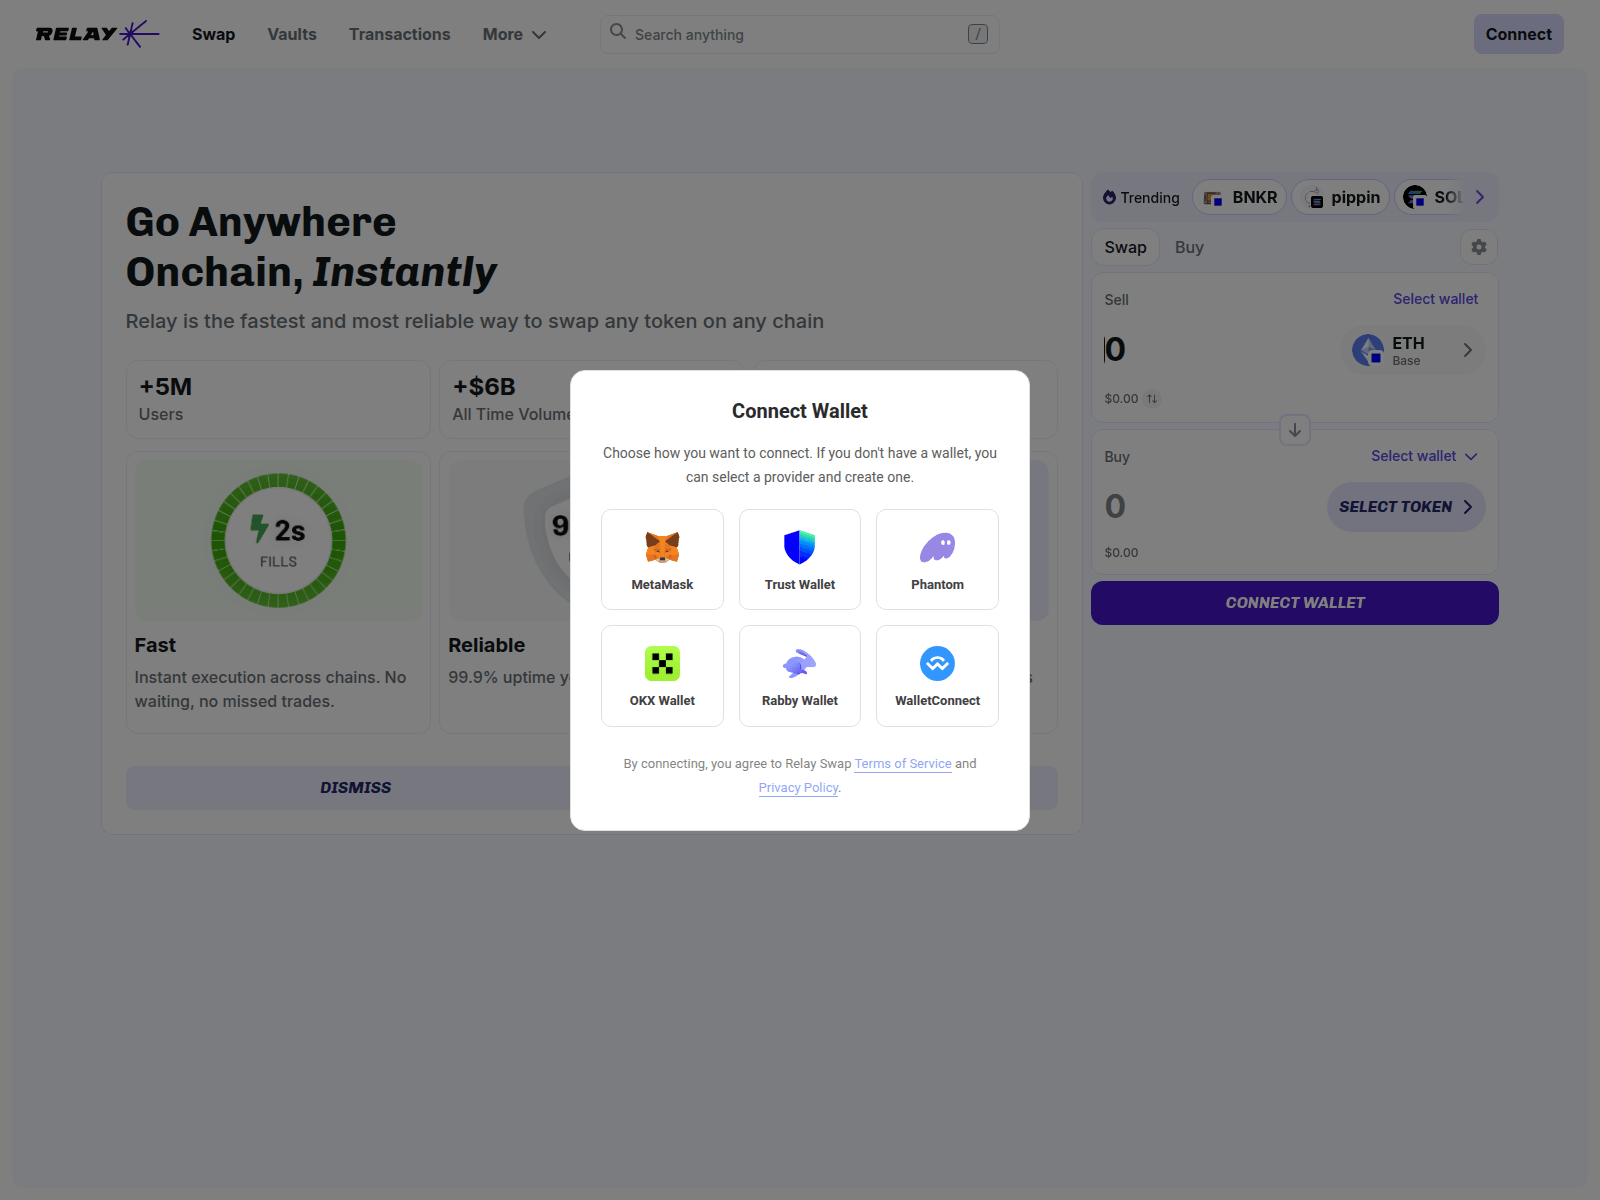Open the ETH Base token selector

point(1412,350)
